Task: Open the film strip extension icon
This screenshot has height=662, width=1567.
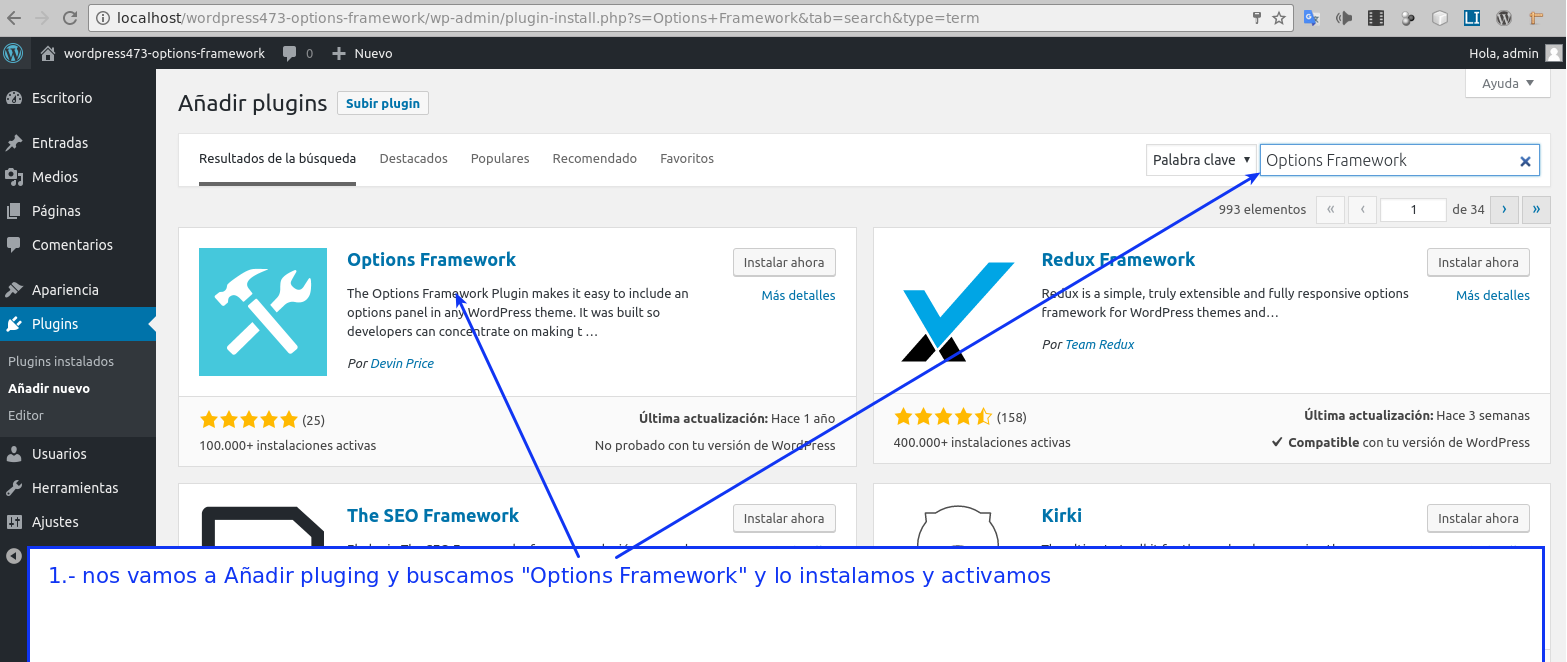Action: click(1376, 18)
